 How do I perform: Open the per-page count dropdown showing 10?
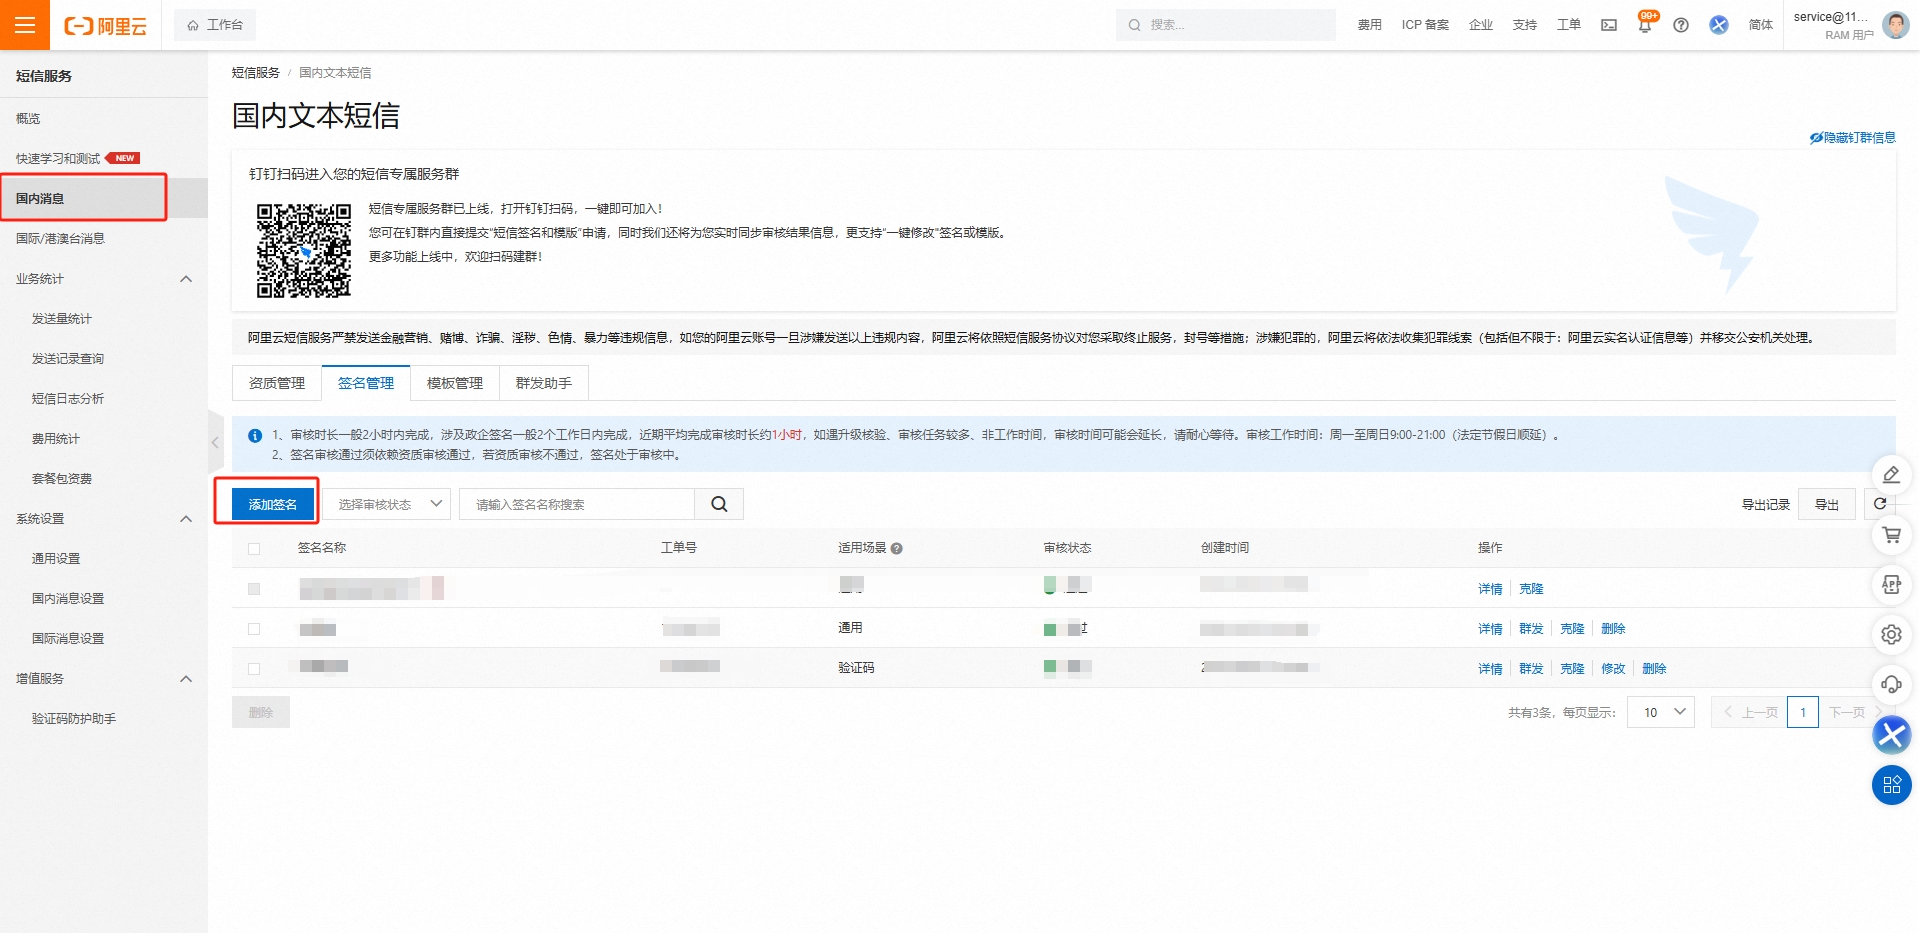click(x=1661, y=712)
